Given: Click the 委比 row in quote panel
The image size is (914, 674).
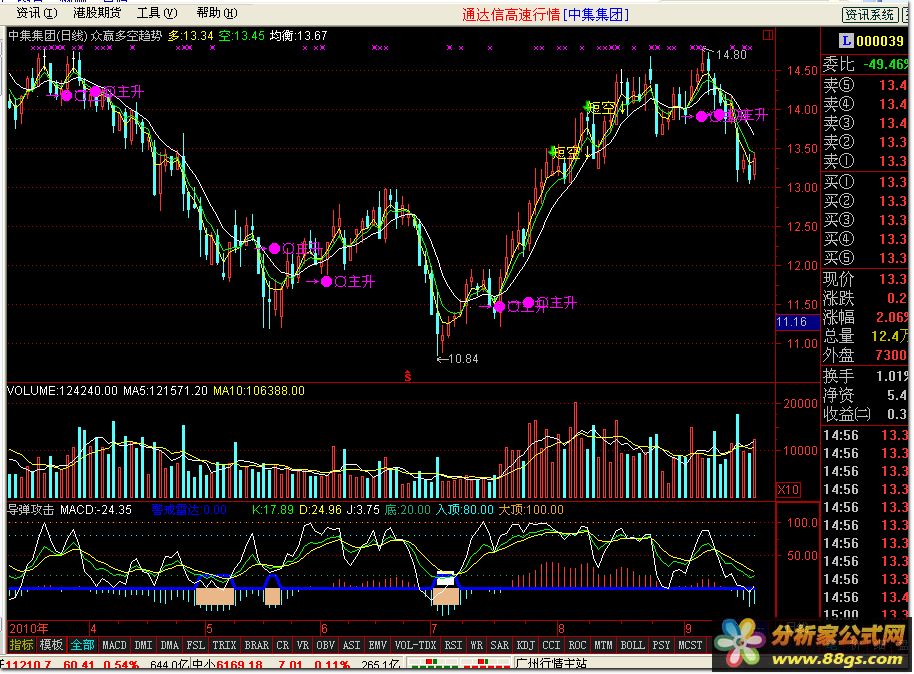Looking at the screenshot, I should click(x=865, y=64).
